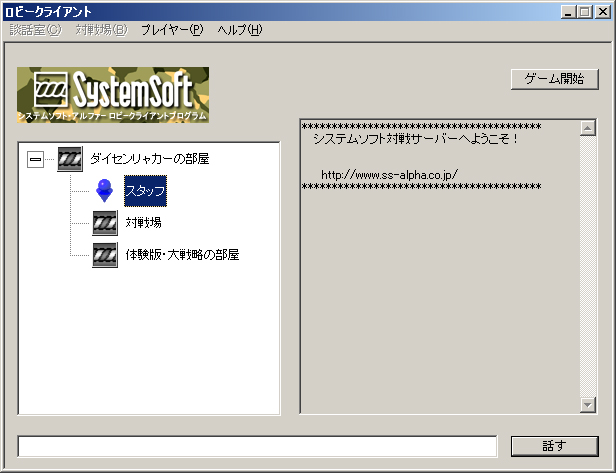Click the 体験版・大戦略の部屋 room icon
Image resolution: width=616 pixels, height=473 pixels.
(x=104, y=254)
